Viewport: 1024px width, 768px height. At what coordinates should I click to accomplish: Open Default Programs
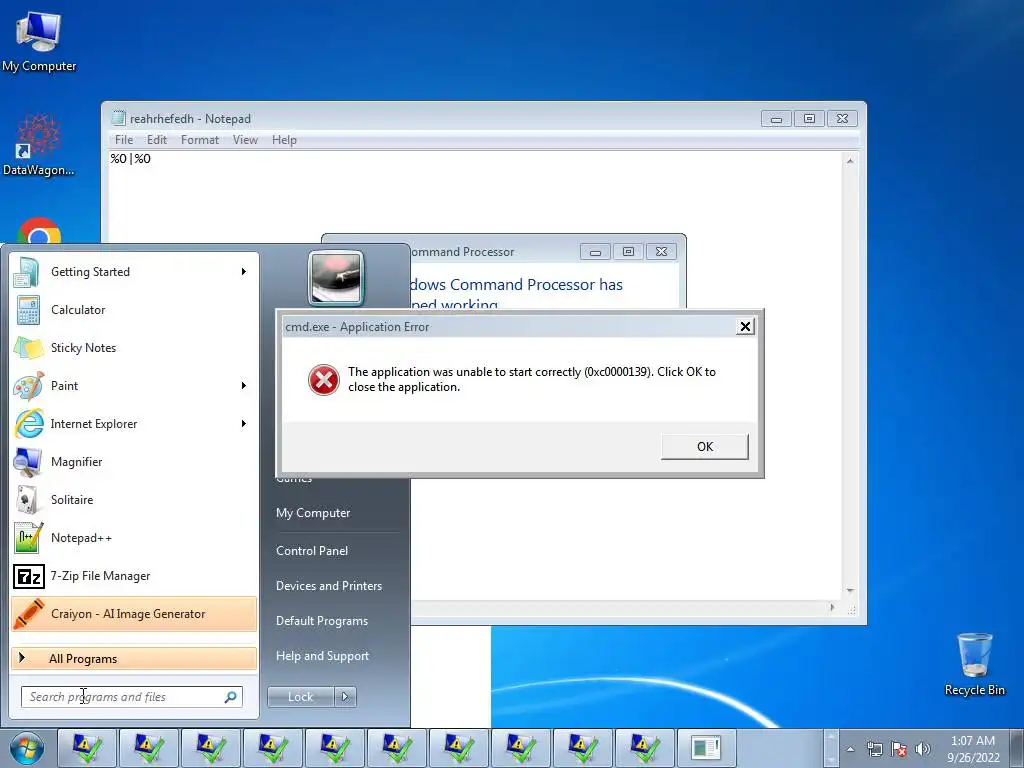(x=321, y=621)
